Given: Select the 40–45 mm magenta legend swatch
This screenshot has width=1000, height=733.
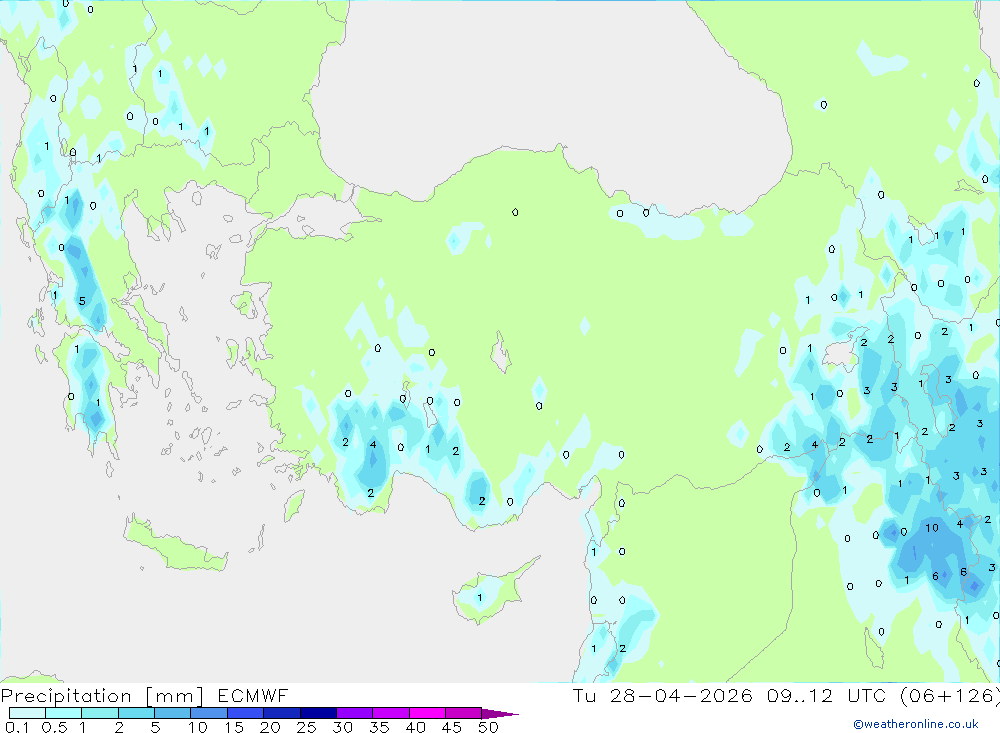Looking at the screenshot, I should [427, 713].
